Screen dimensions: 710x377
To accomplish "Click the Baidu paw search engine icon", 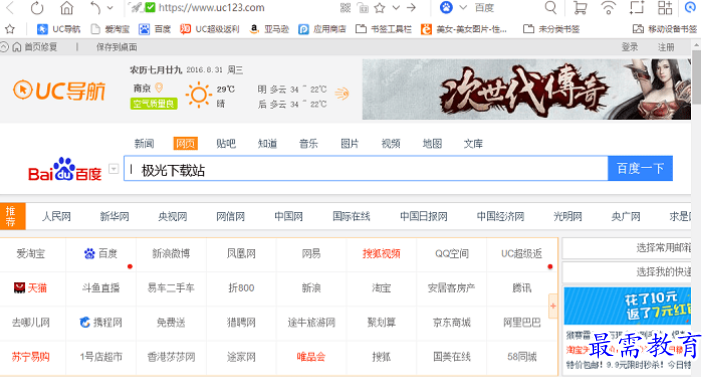I will 446,8.
